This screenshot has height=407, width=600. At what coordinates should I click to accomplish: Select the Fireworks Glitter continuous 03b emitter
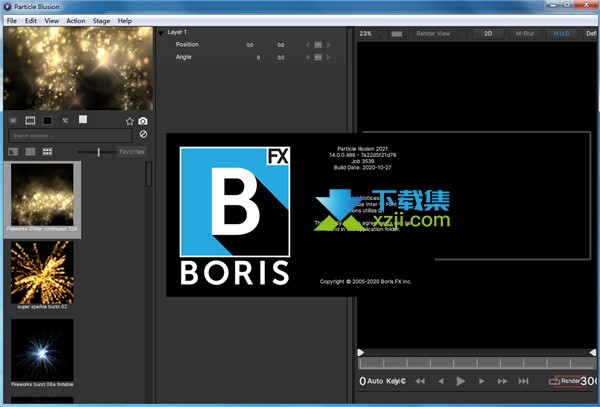(42, 199)
